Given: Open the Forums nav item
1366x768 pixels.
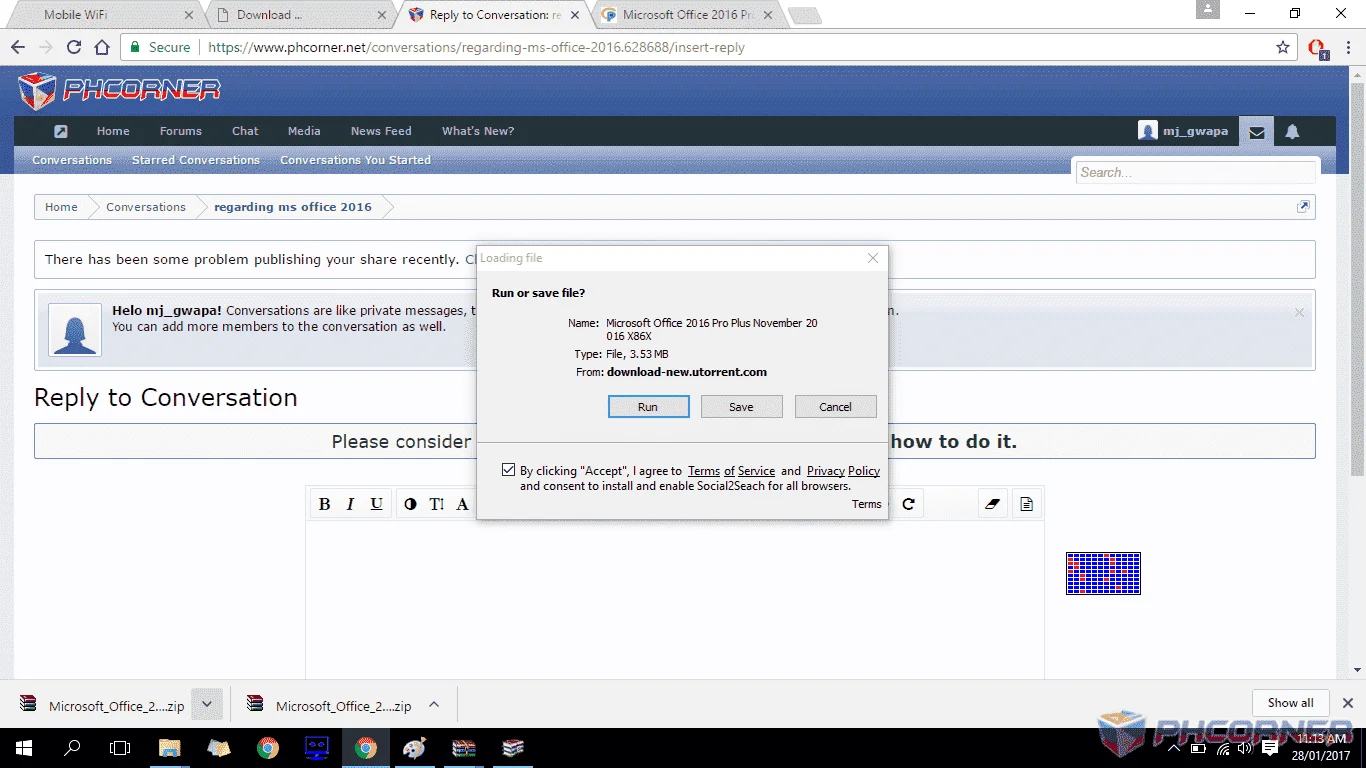Looking at the screenshot, I should [181, 131].
